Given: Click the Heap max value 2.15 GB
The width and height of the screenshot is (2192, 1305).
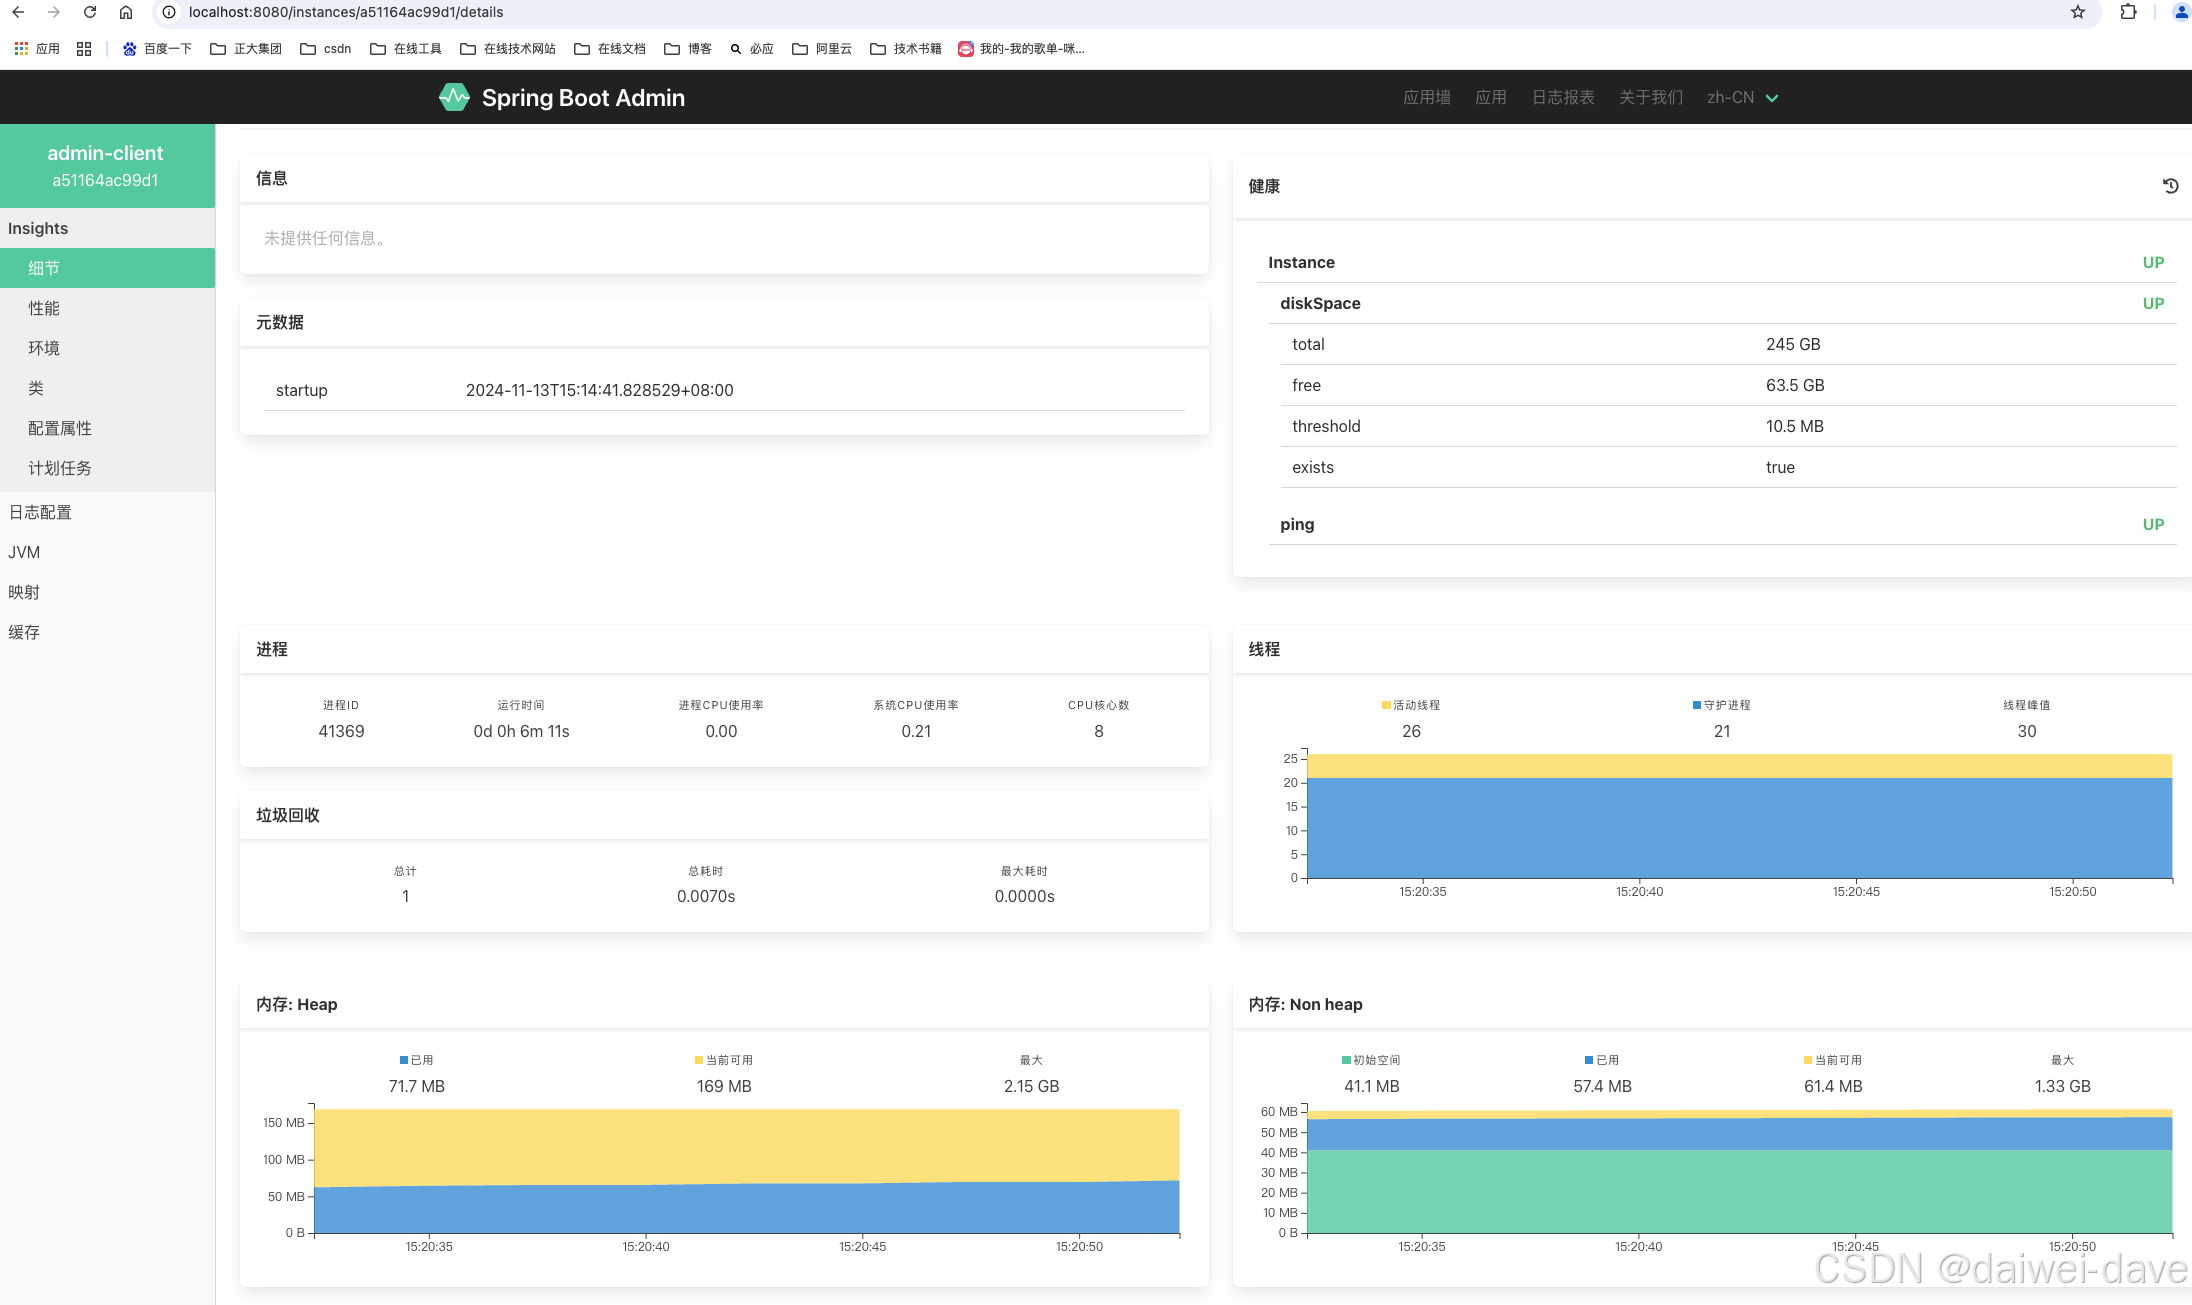Looking at the screenshot, I should pyautogui.click(x=1031, y=1086).
